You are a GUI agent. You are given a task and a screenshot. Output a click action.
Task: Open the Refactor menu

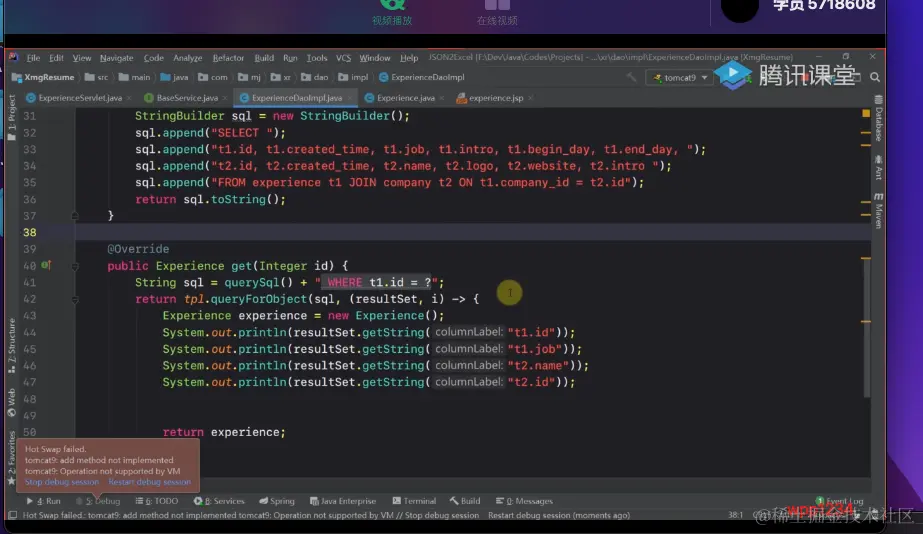(x=228, y=58)
